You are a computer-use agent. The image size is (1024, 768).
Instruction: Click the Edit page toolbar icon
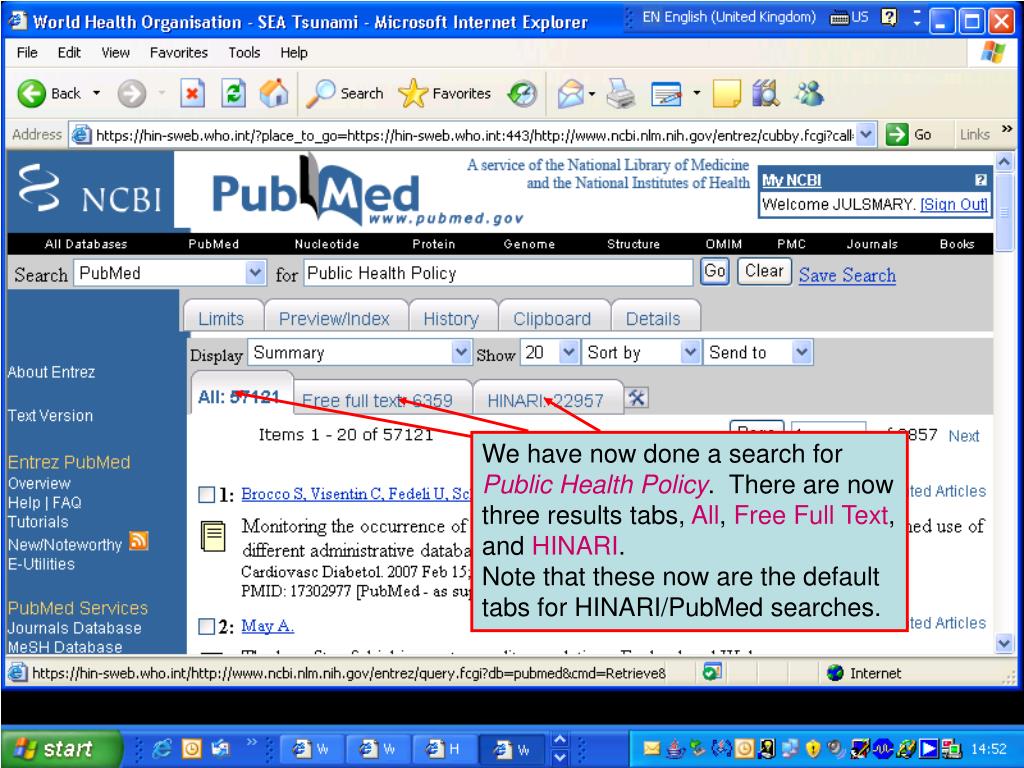coord(666,94)
